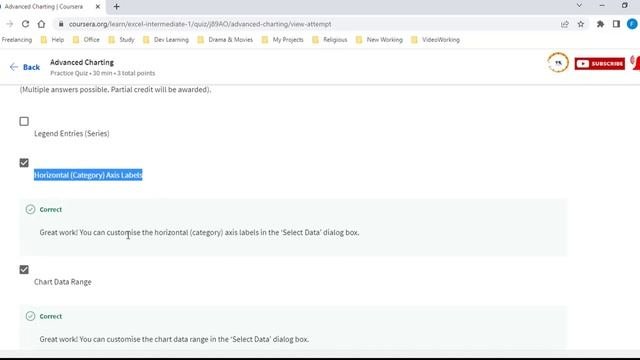Click the YouTube Subscribe button
The width and height of the screenshot is (640, 360).
coord(599,64)
